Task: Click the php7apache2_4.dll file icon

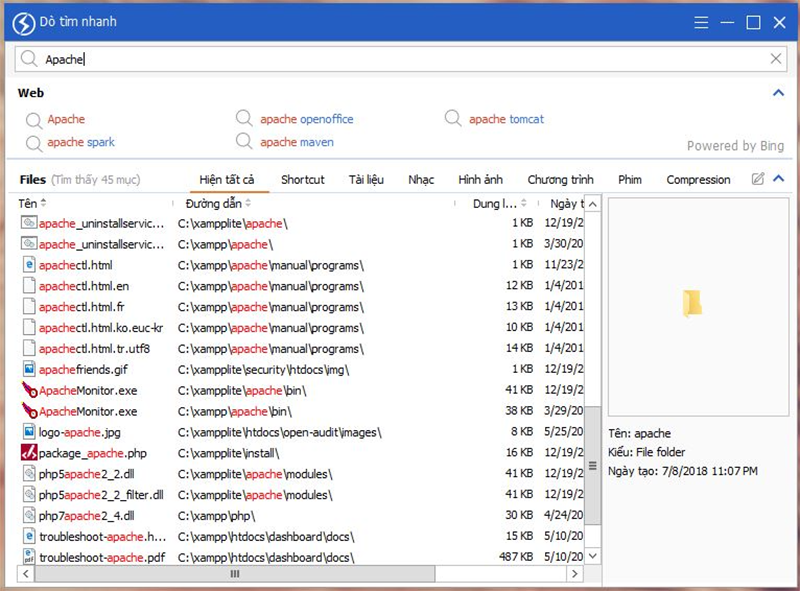Action: tap(29, 515)
